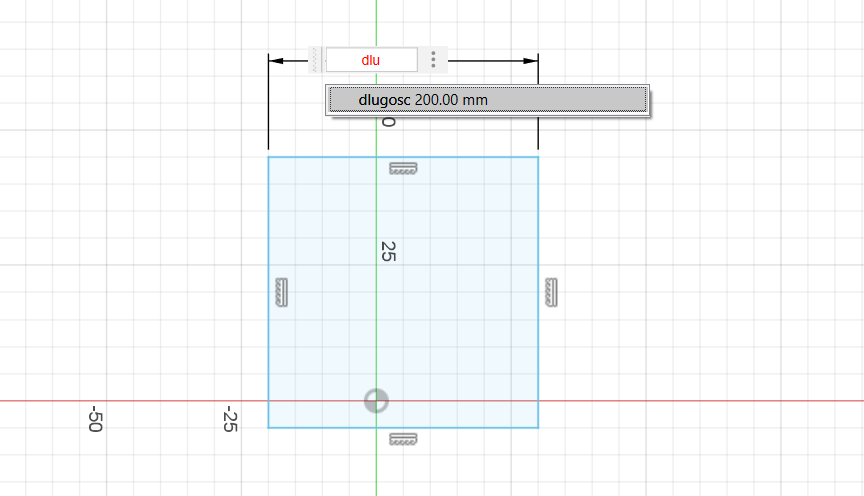
Task: Open the three-dot options menu beside dimension input
Action: (433, 60)
